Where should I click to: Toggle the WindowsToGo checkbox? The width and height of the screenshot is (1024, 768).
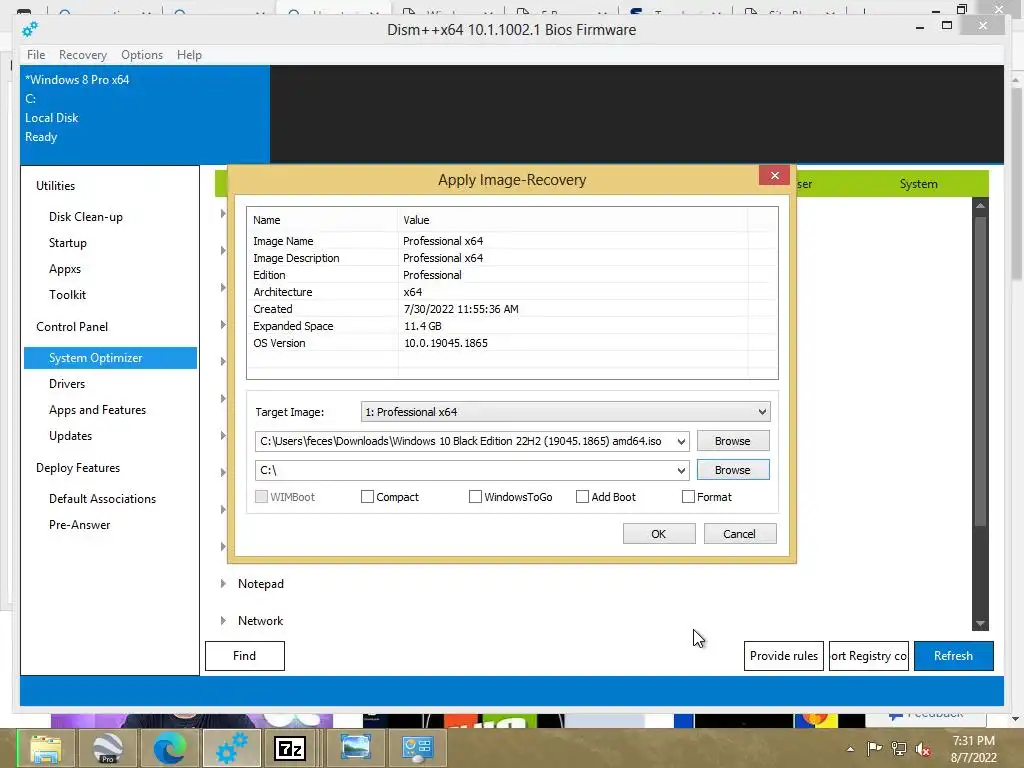(475, 497)
